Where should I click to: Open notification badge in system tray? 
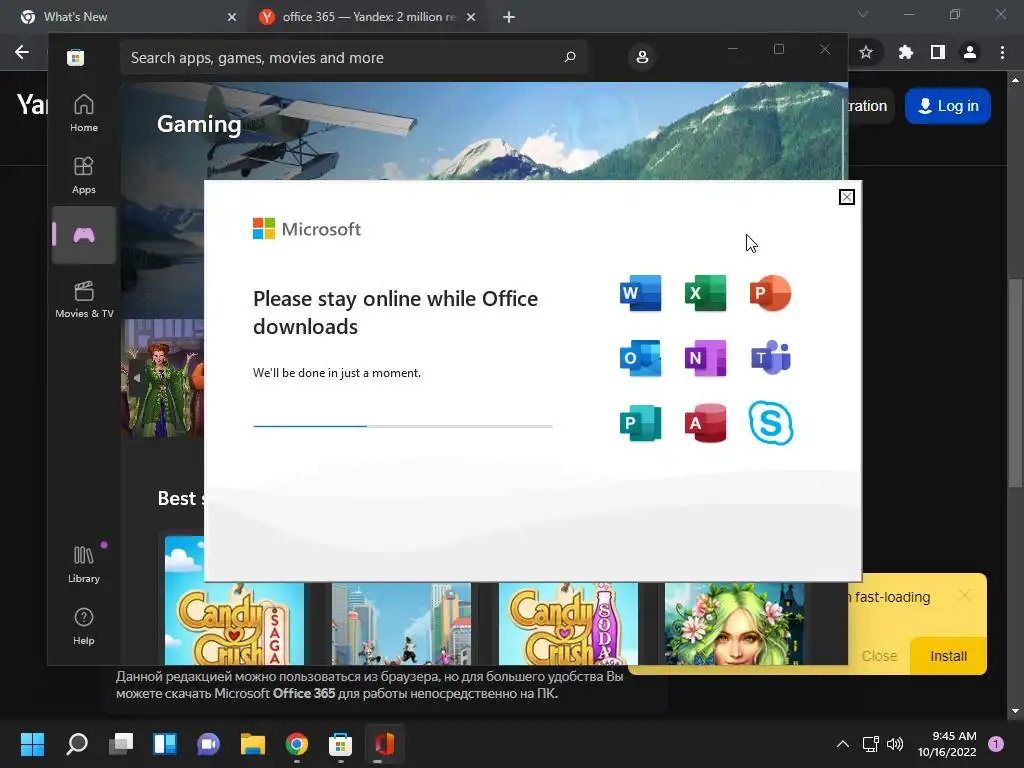pos(996,744)
